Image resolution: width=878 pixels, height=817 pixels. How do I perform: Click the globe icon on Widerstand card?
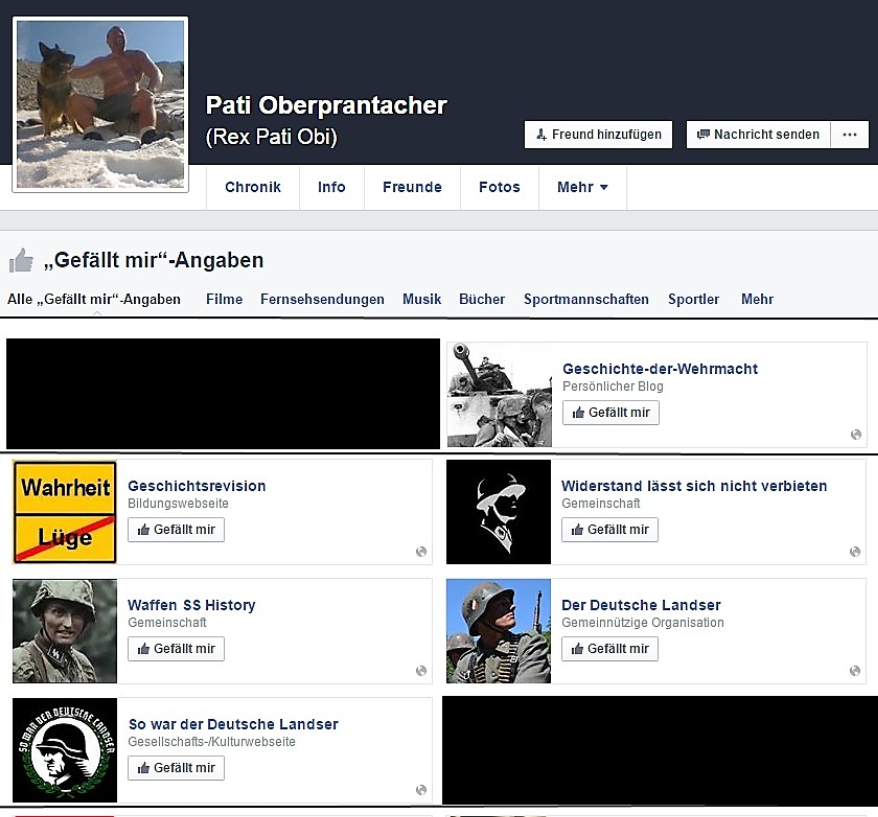pos(854,552)
